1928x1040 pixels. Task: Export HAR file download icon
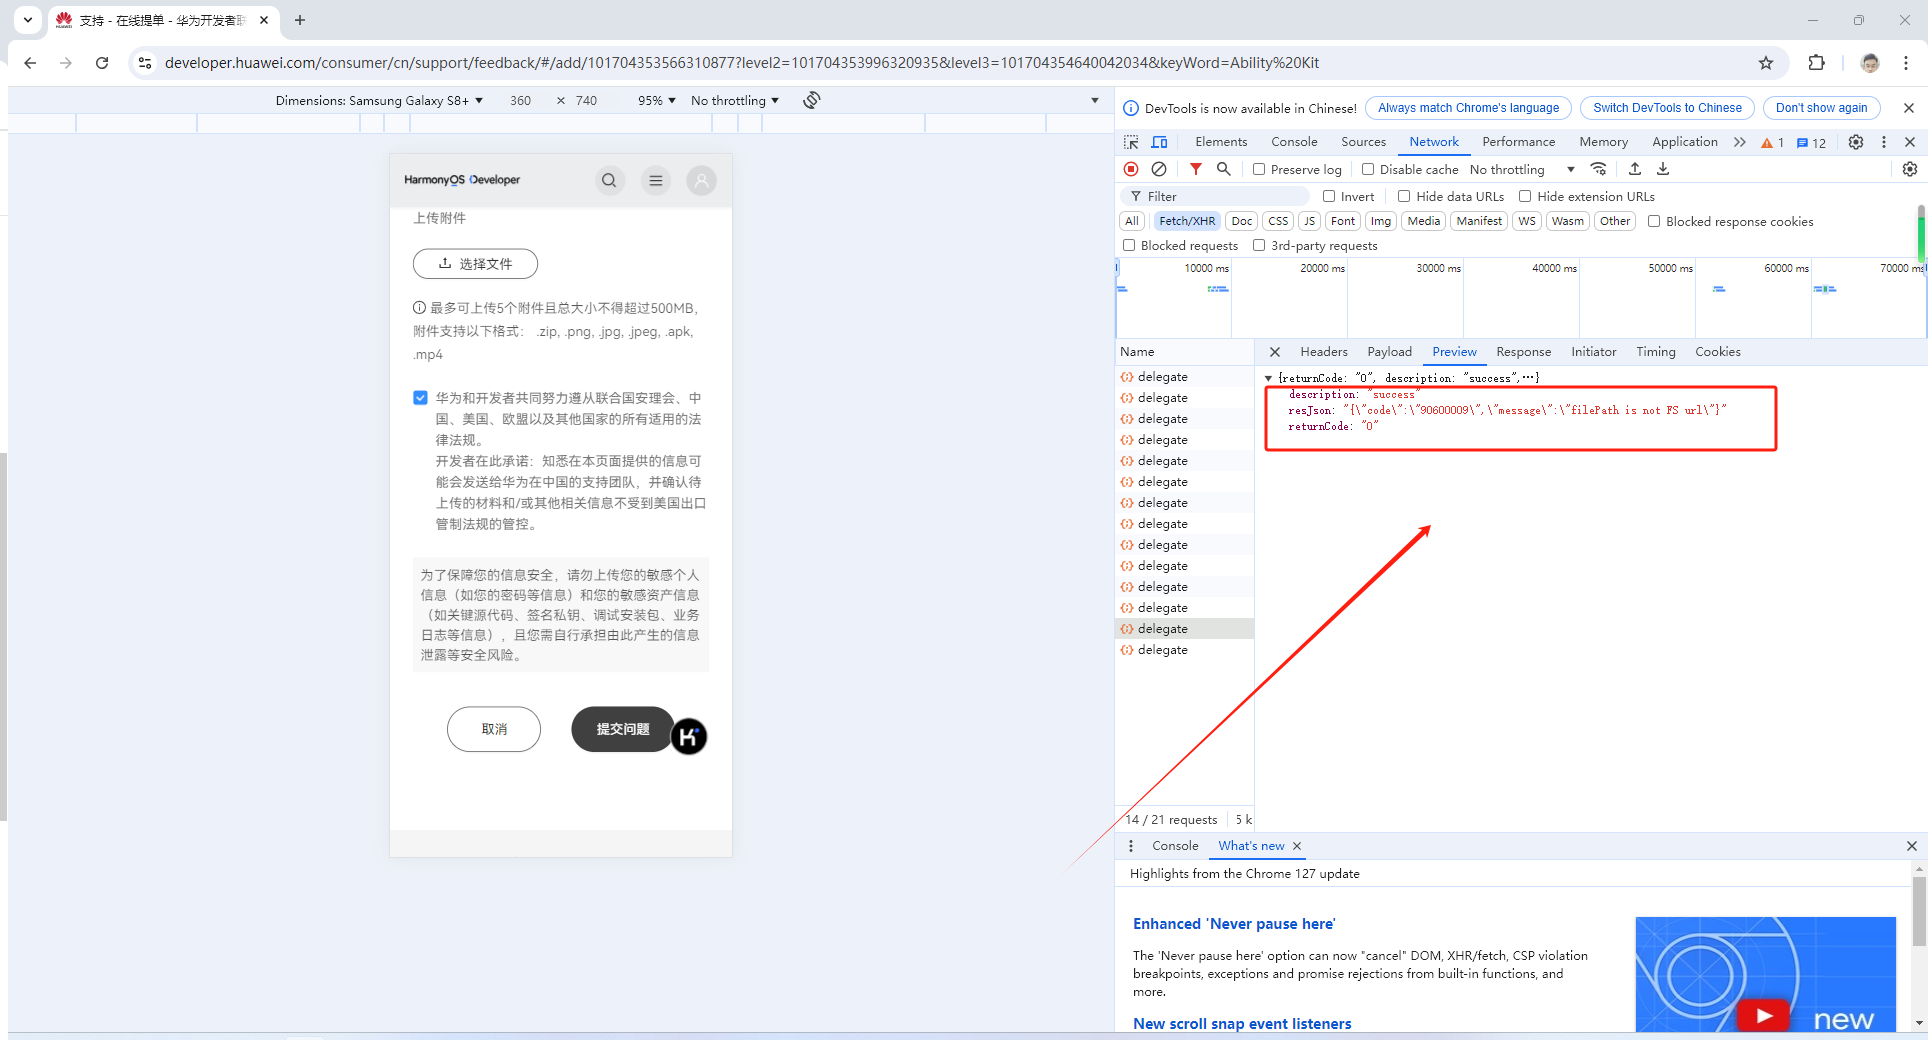pos(1663,169)
